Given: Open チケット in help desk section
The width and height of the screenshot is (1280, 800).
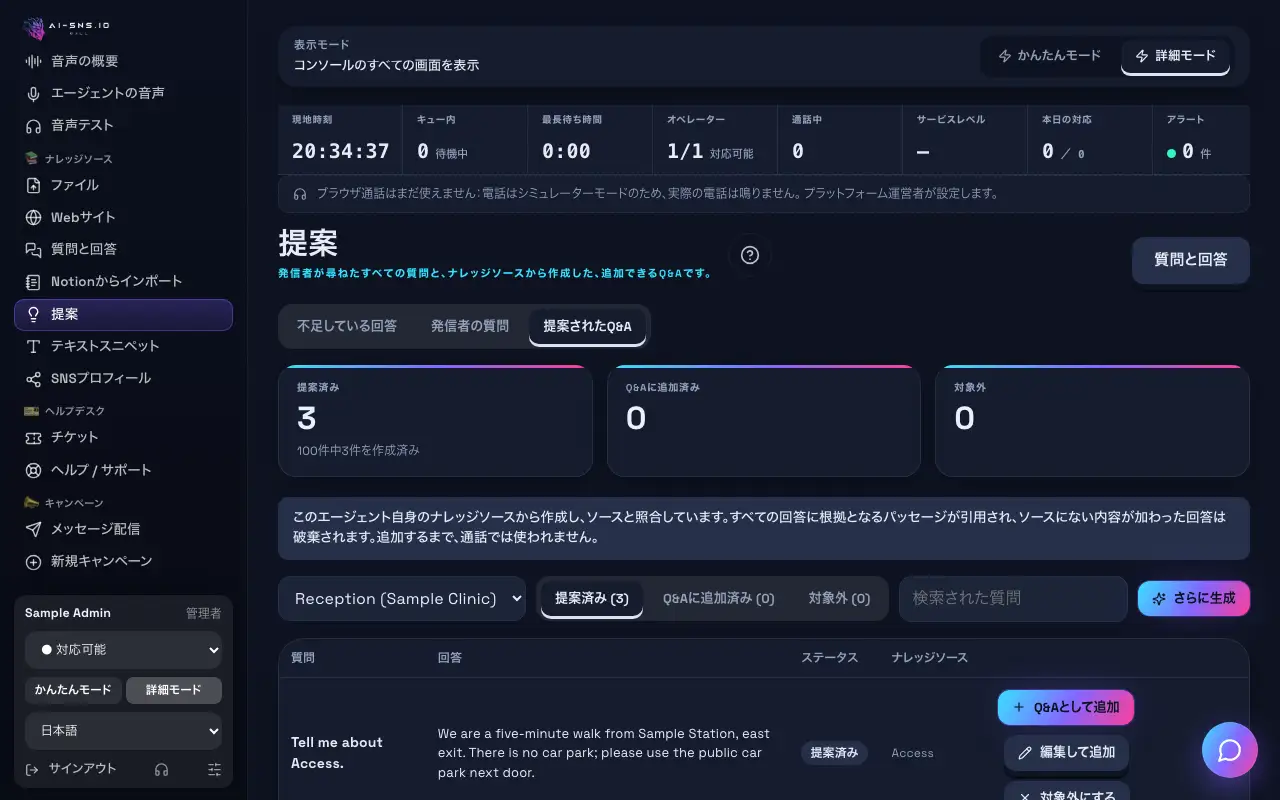Looking at the screenshot, I should (123, 437).
